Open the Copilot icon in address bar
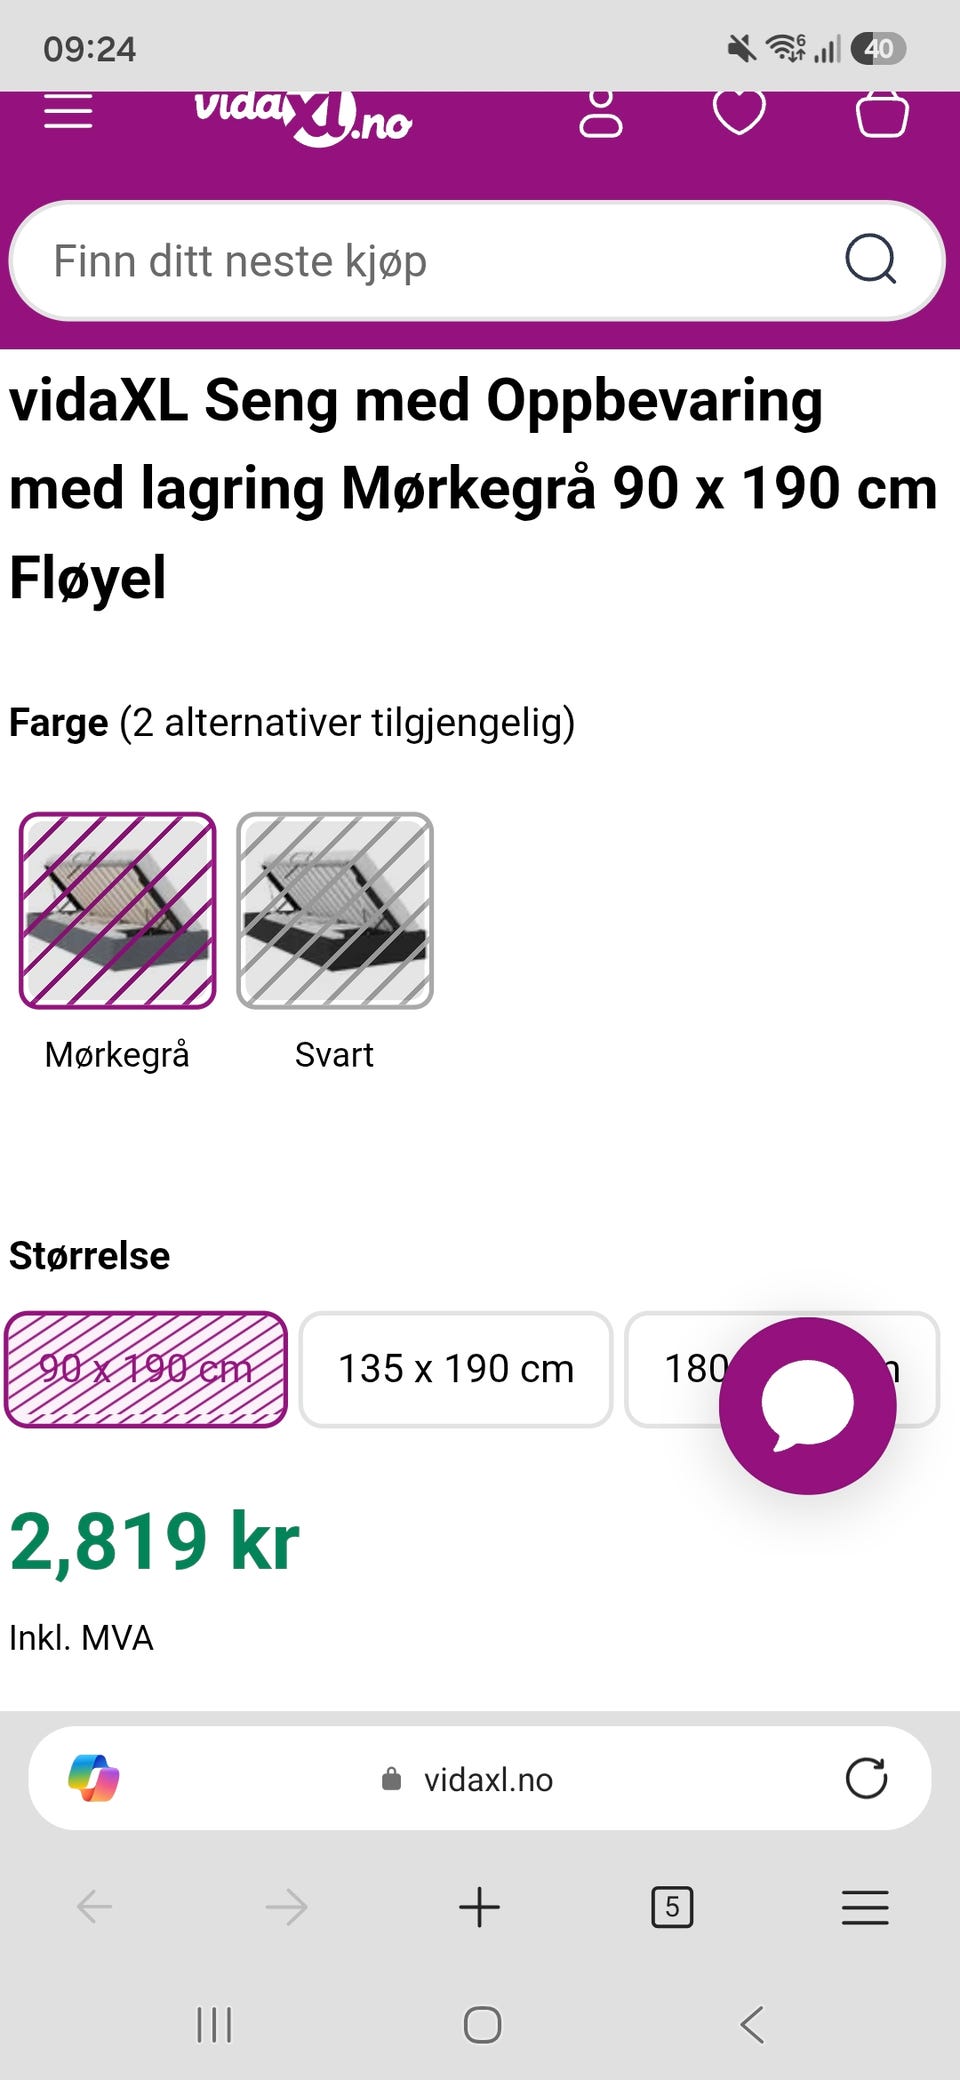960x2080 pixels. tap(94, 1778)
